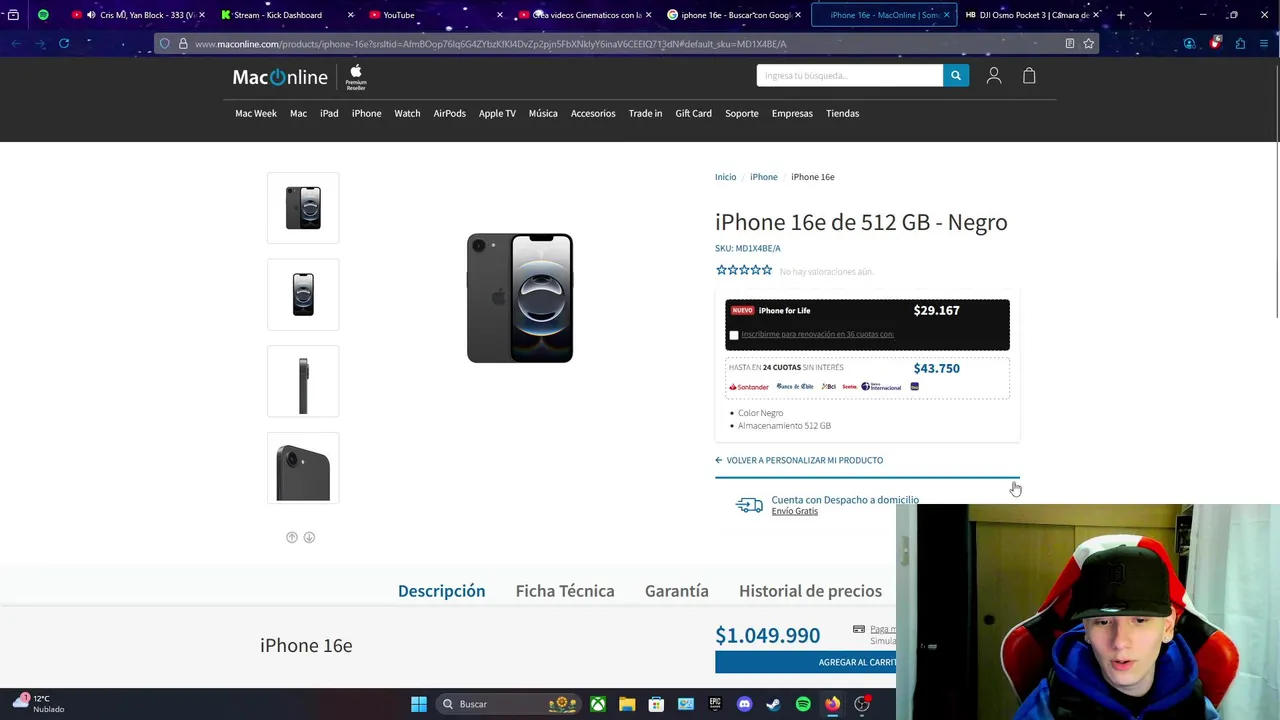
Task: Click product star rating
Action: pos(744,270)
